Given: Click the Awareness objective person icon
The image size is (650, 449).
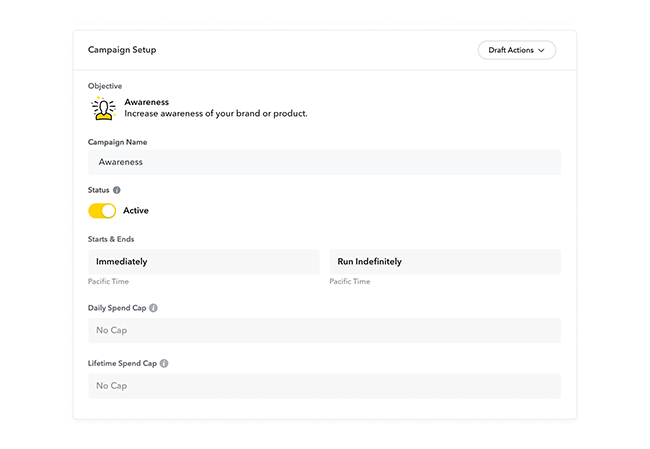Looking at the screenshot, I should (104, 109).
